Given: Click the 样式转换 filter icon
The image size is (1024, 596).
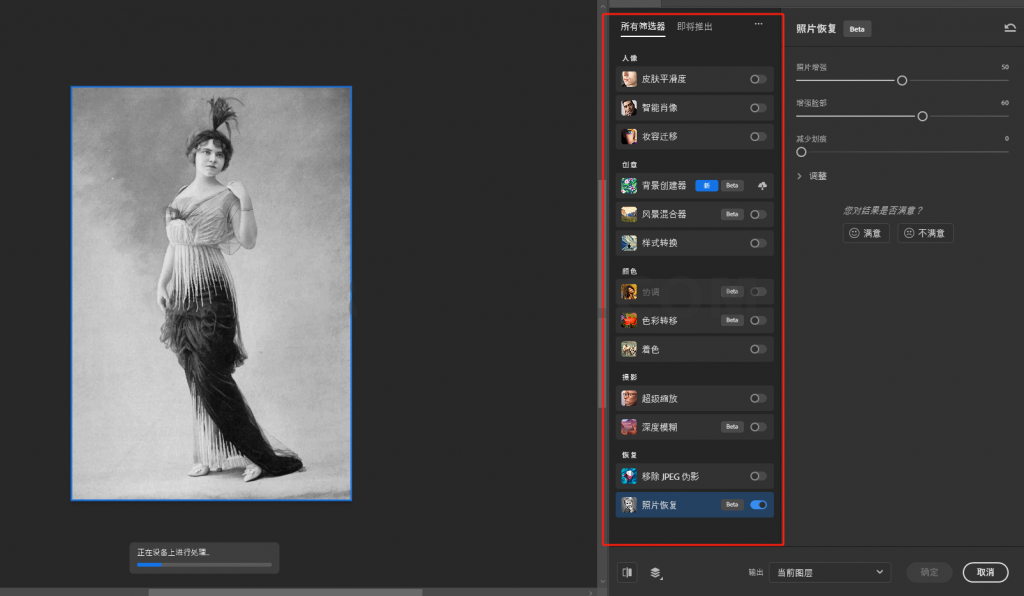Looking at the screenshot, I should (x=629, y=243).
